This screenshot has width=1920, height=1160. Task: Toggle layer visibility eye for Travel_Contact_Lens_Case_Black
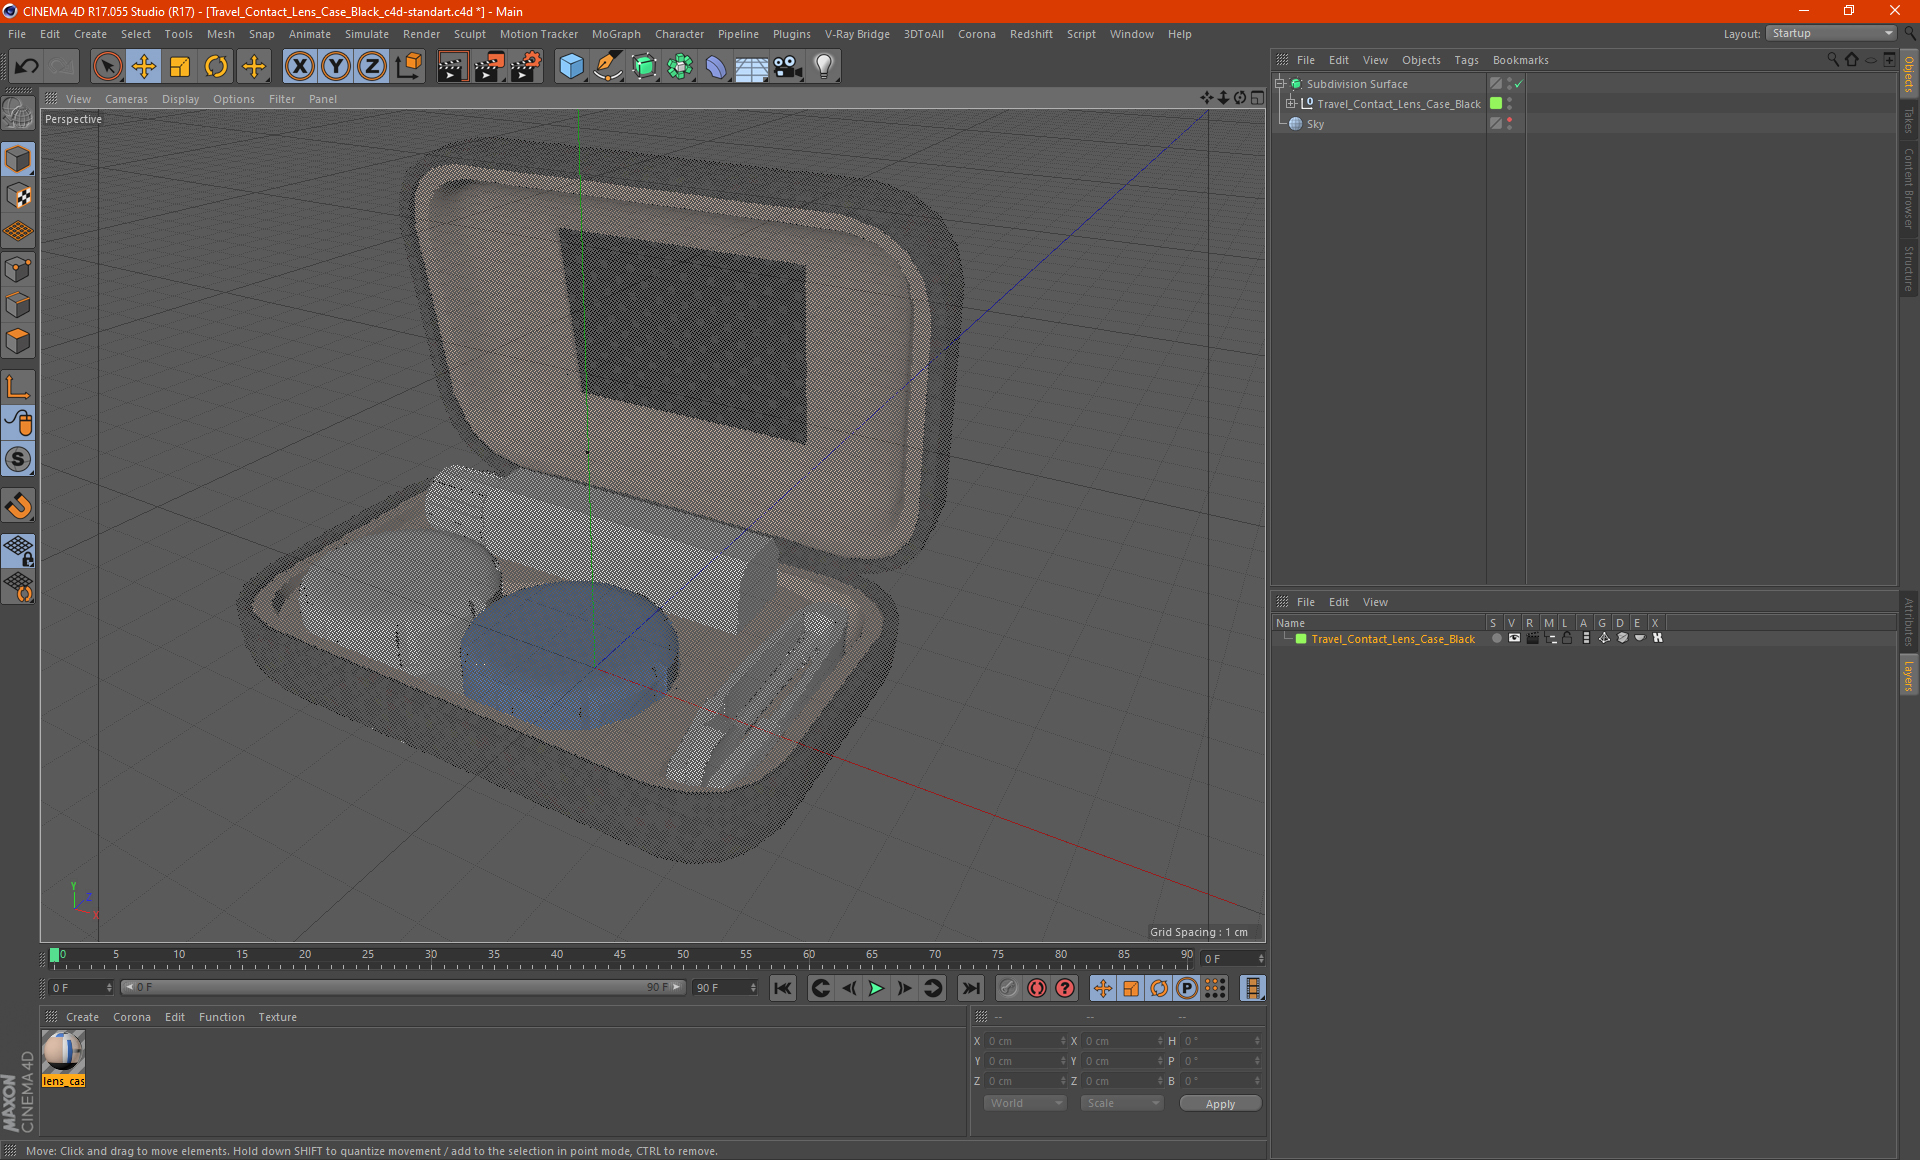click(1514, 638)
